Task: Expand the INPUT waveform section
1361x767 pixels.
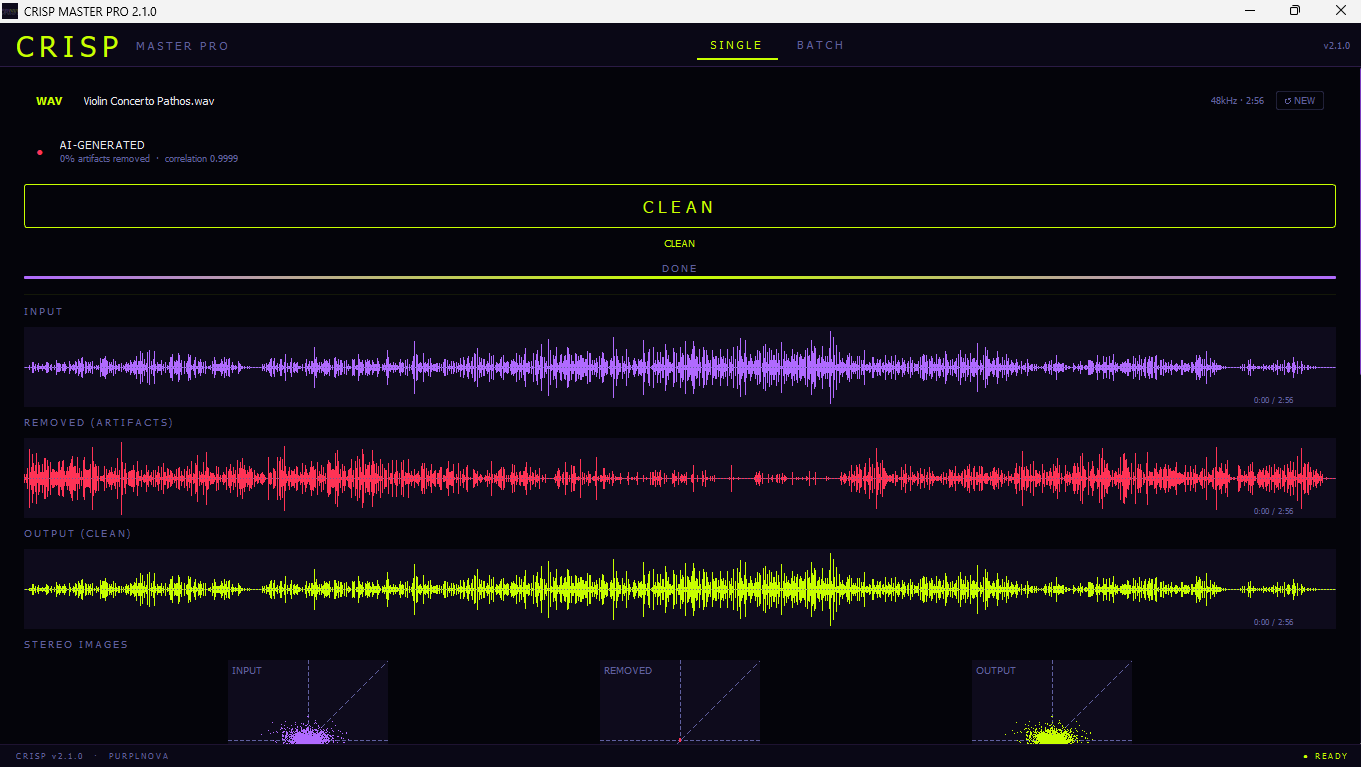Action: (x=43, y=311)
